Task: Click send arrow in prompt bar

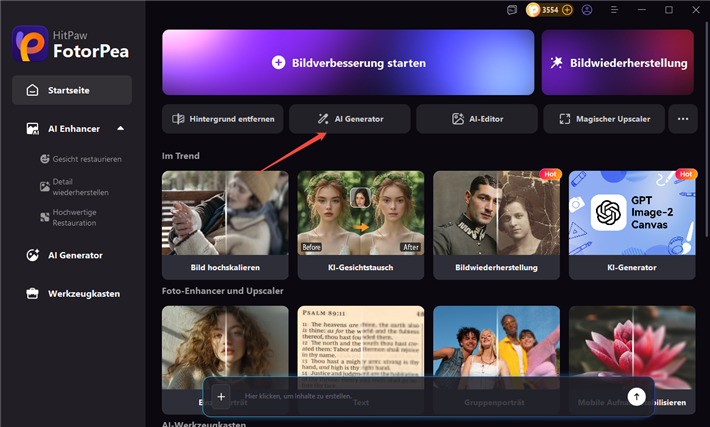Action: 636,397
